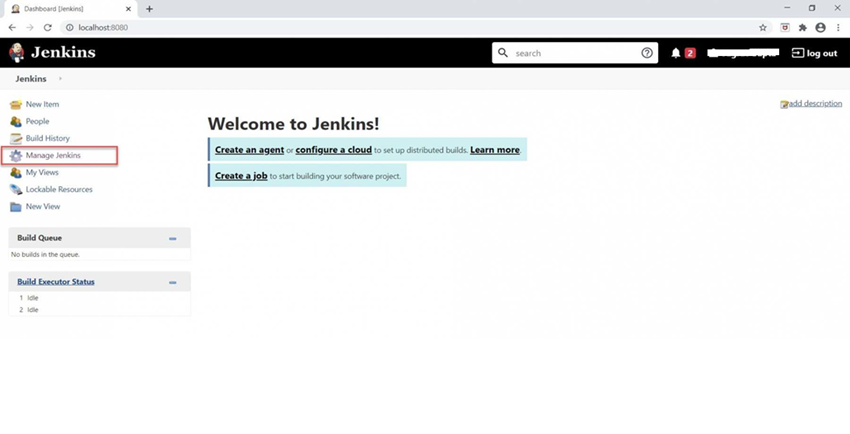Bookmark this page with star icon
This screenshot has width=850, height=434.
[763, 28]
